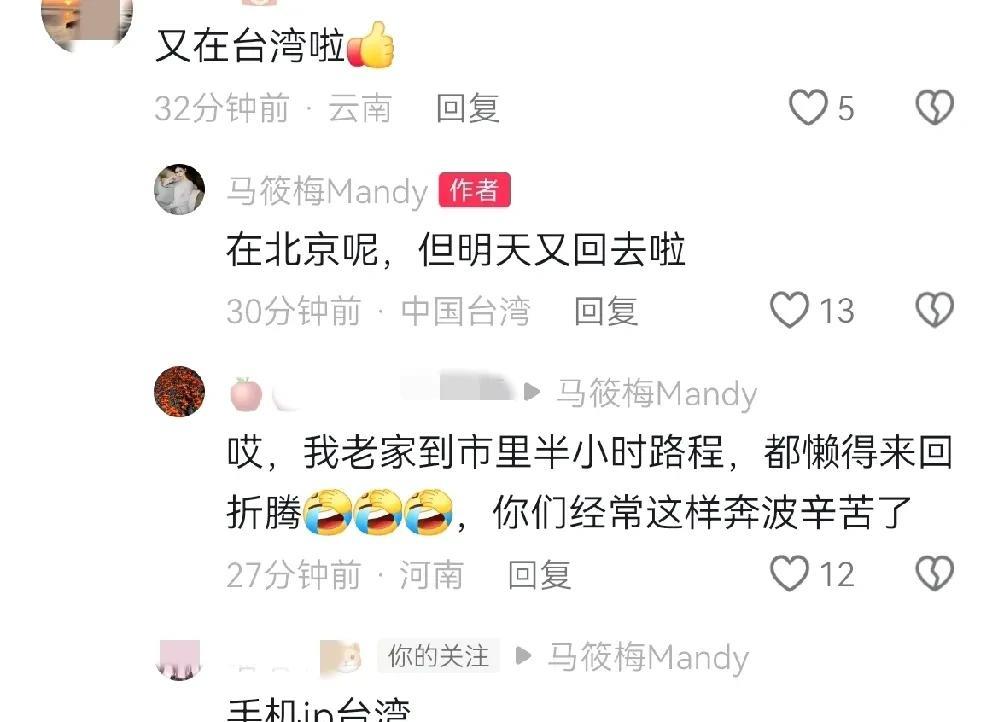Dislike the author's 在北京呢 reply
This screenshot has height=722, width=1004.
(x=935, y=310)
